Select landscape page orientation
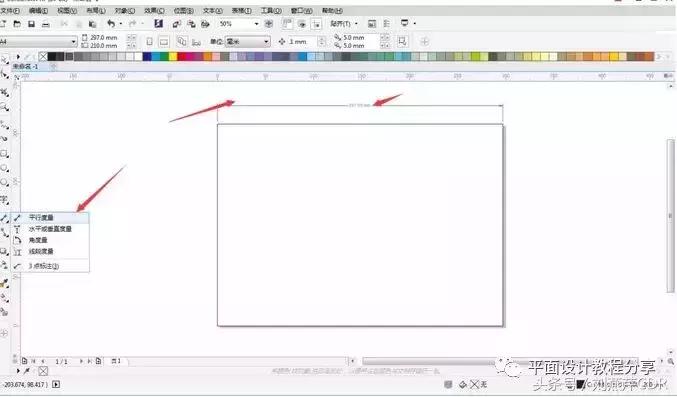 [x=164, y=42]
